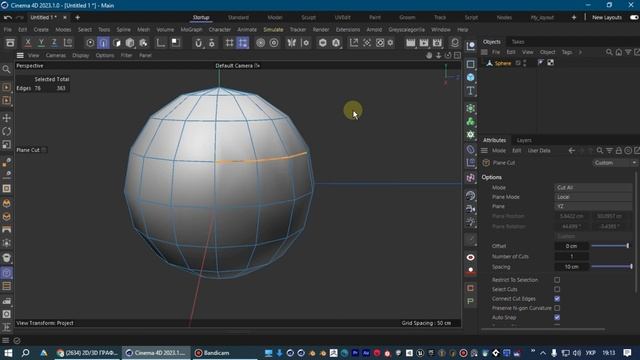Switch to the Layers tab
The image size is (640, 360).
524,140
